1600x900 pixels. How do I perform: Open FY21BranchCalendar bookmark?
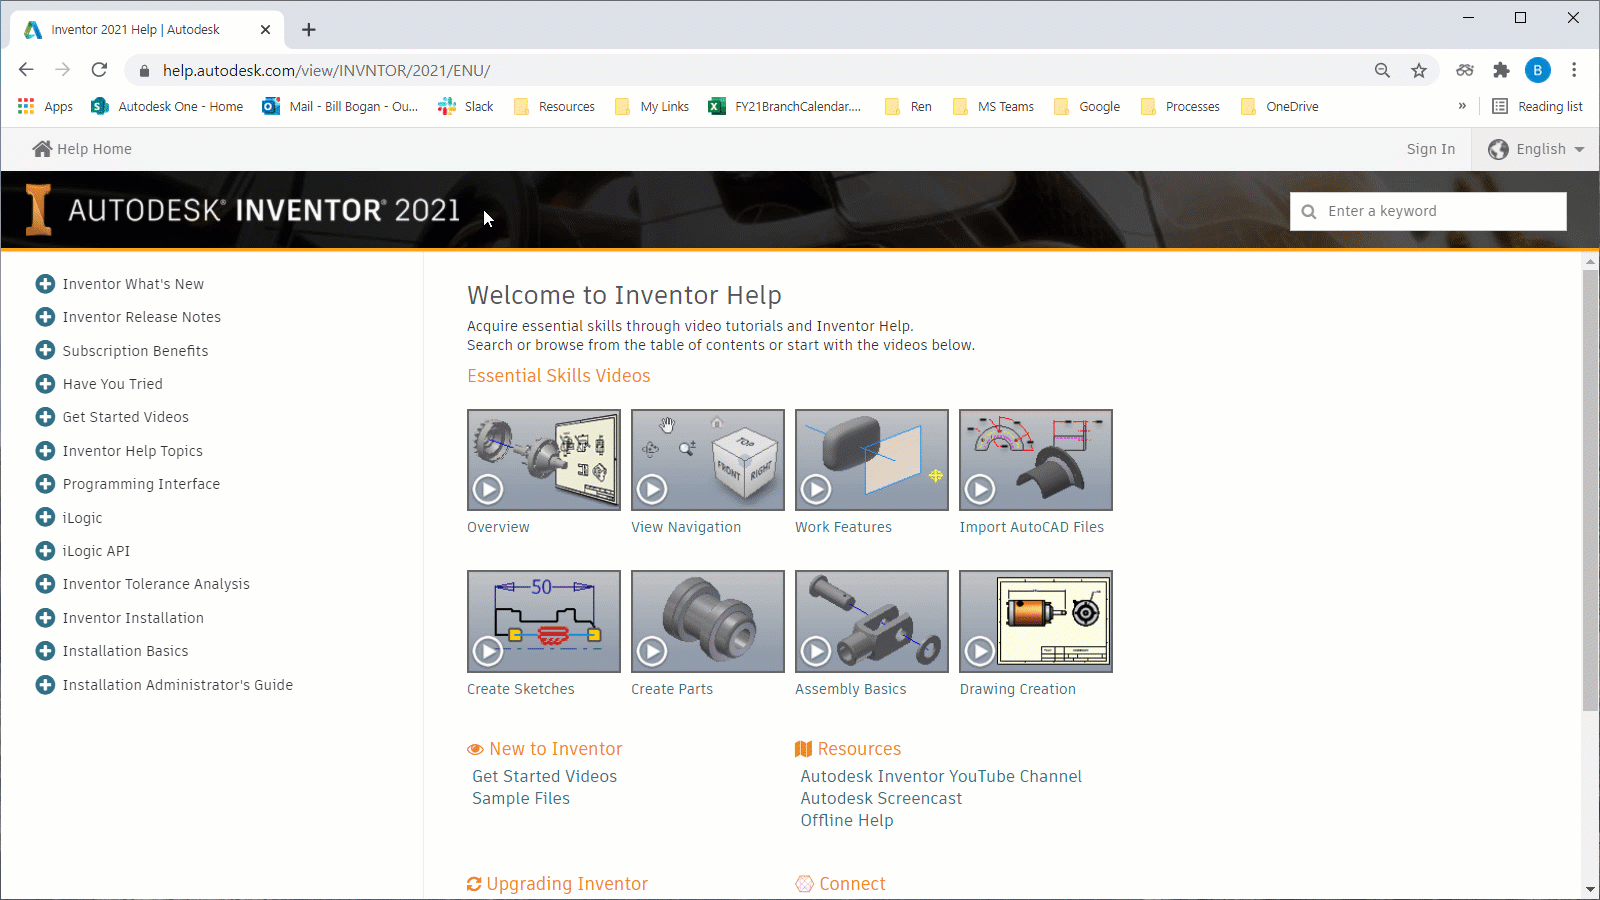pos(785,106)
